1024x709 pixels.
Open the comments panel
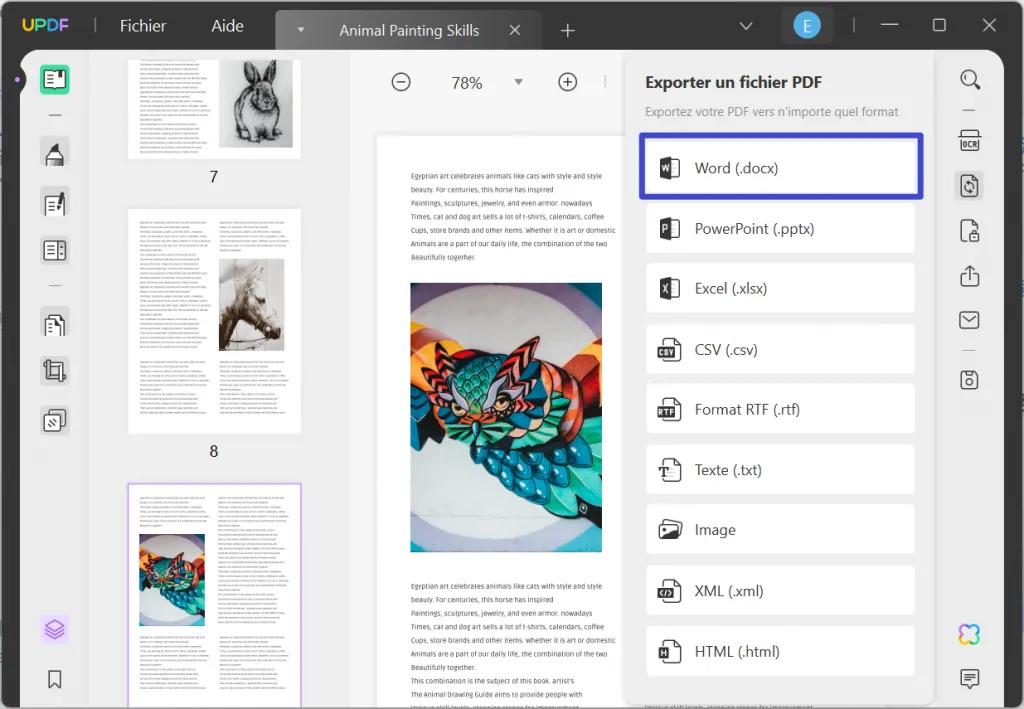pos(968,679)
